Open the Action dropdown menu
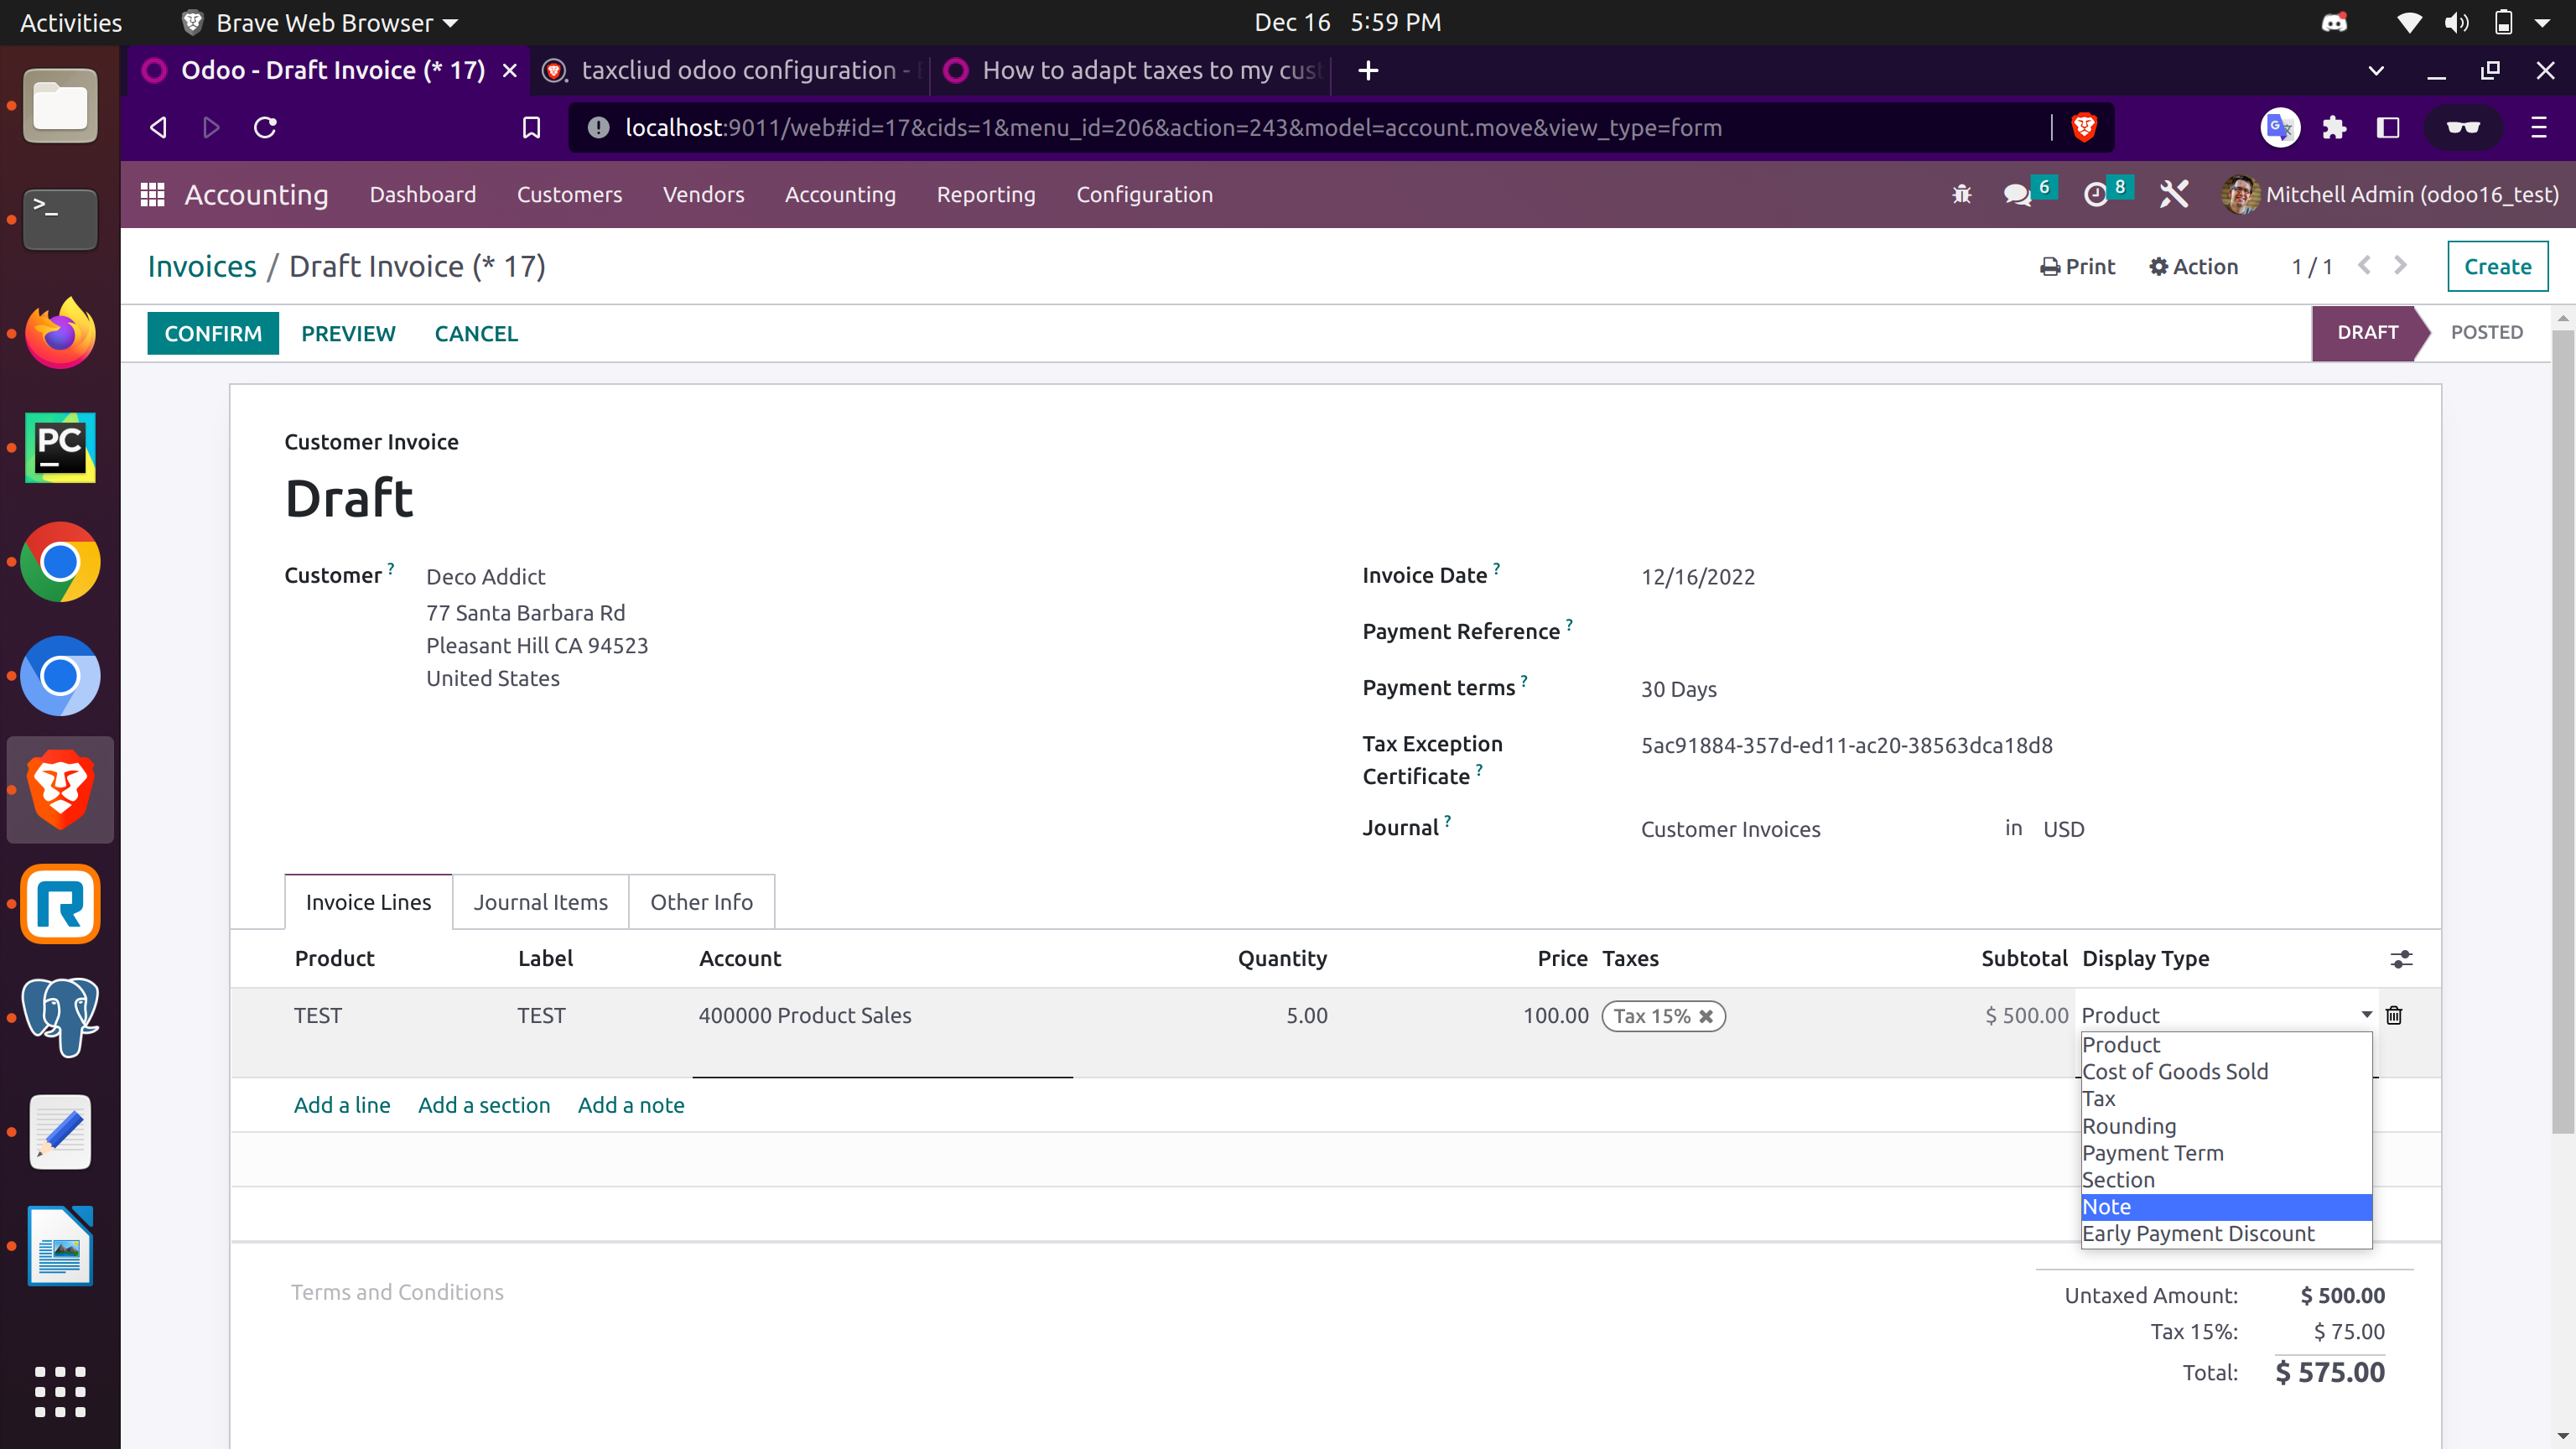This screenshot has height=1449, width=2576. tap(2193, 266)
